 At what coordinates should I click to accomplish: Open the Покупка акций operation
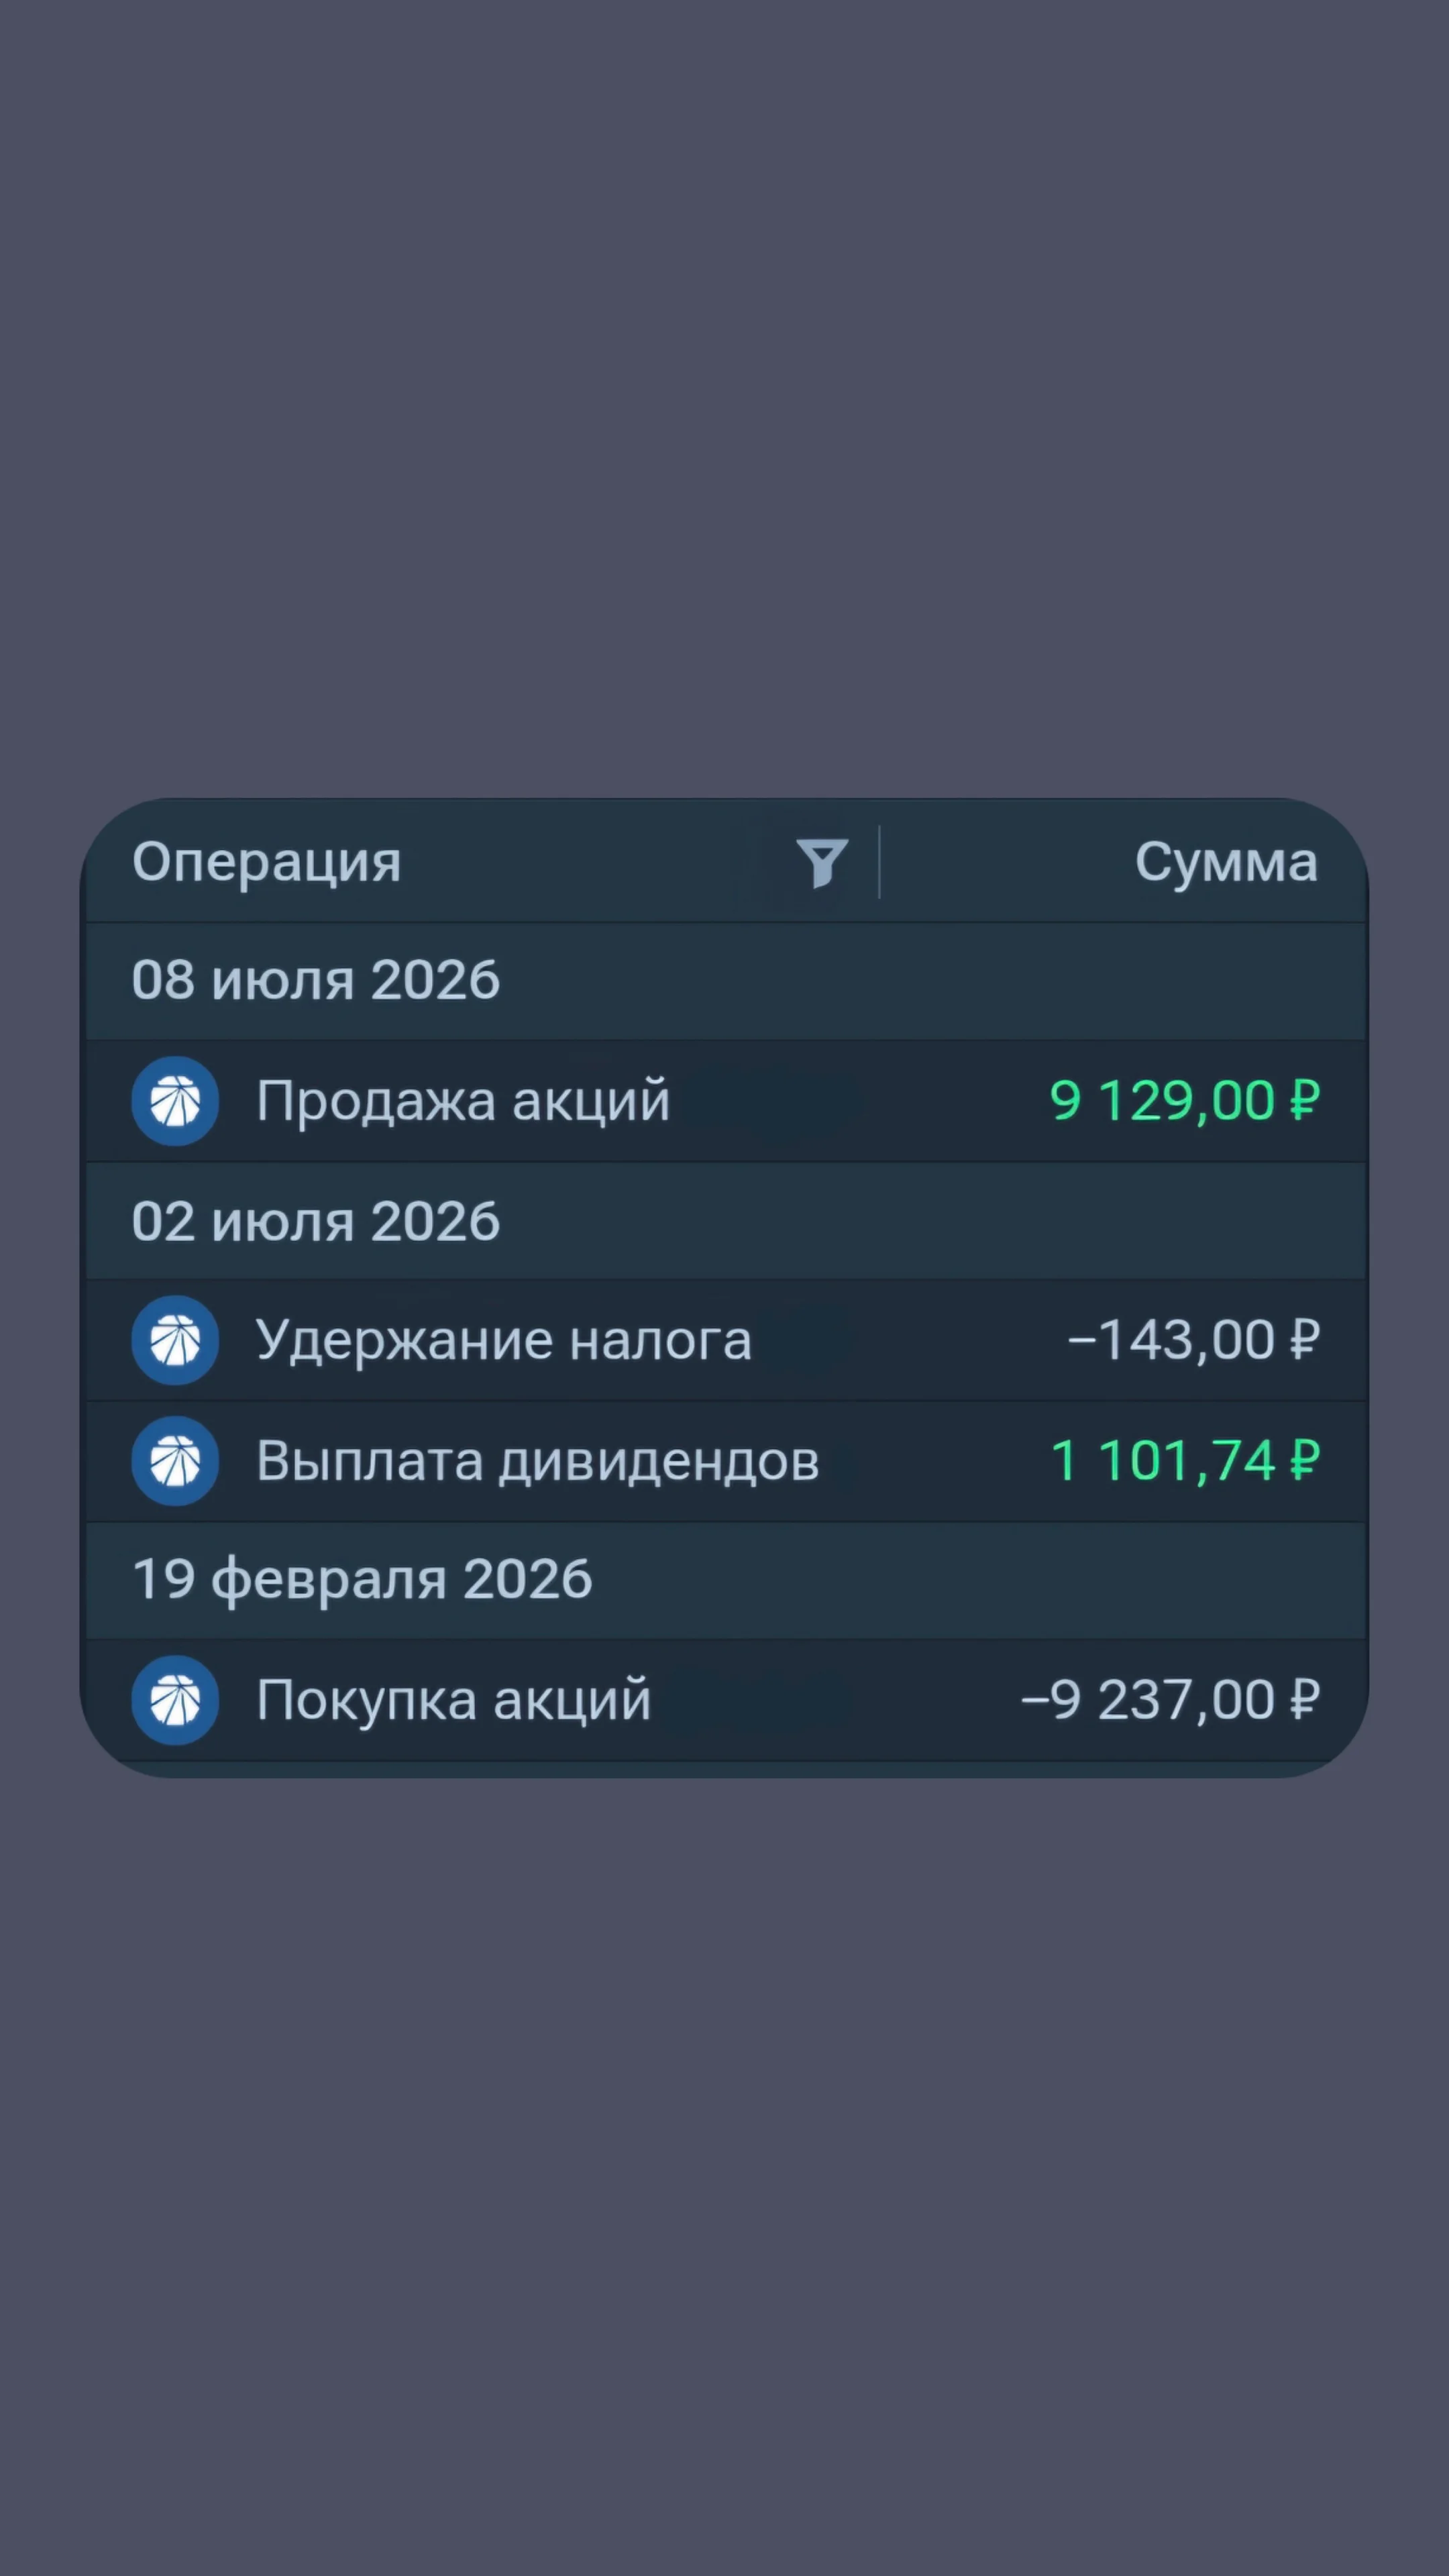[x=725, y=1700]
